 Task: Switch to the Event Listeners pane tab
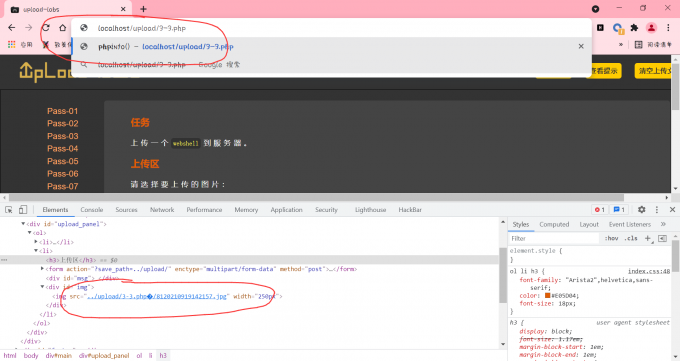click(630, 224)
